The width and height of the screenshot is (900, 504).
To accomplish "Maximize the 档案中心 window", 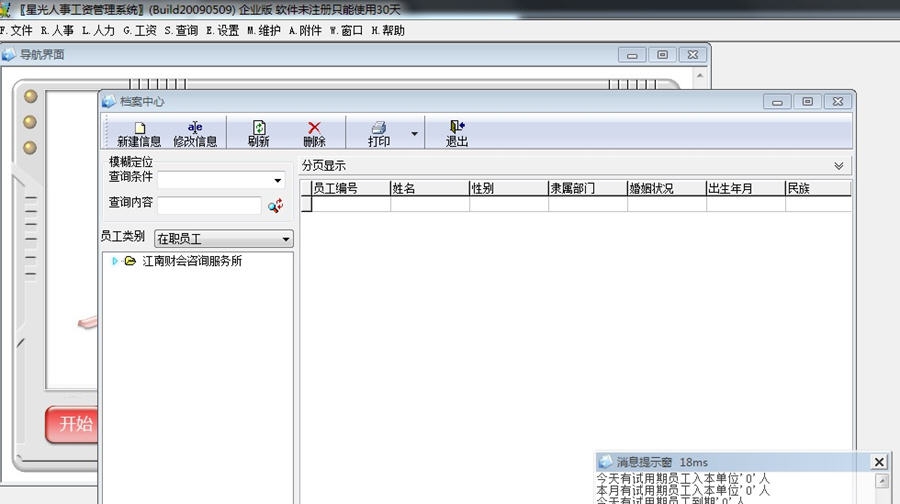I will (x=808, y=102).
